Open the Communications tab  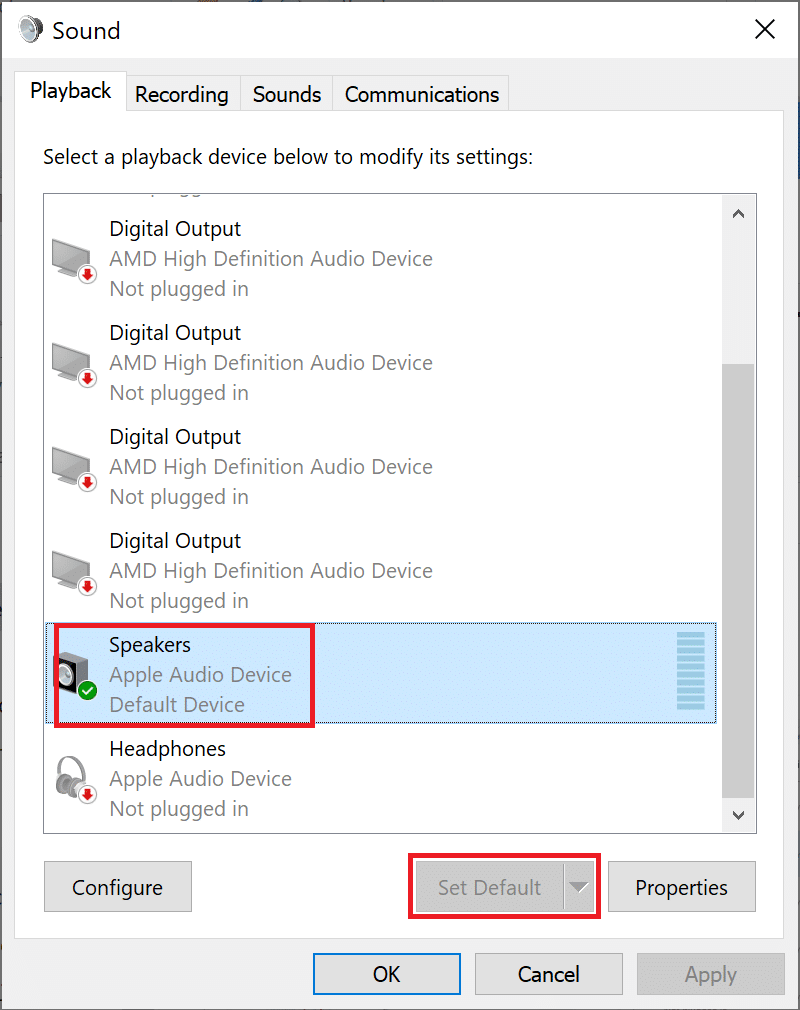pyautogui.click(x=420, y=93)
